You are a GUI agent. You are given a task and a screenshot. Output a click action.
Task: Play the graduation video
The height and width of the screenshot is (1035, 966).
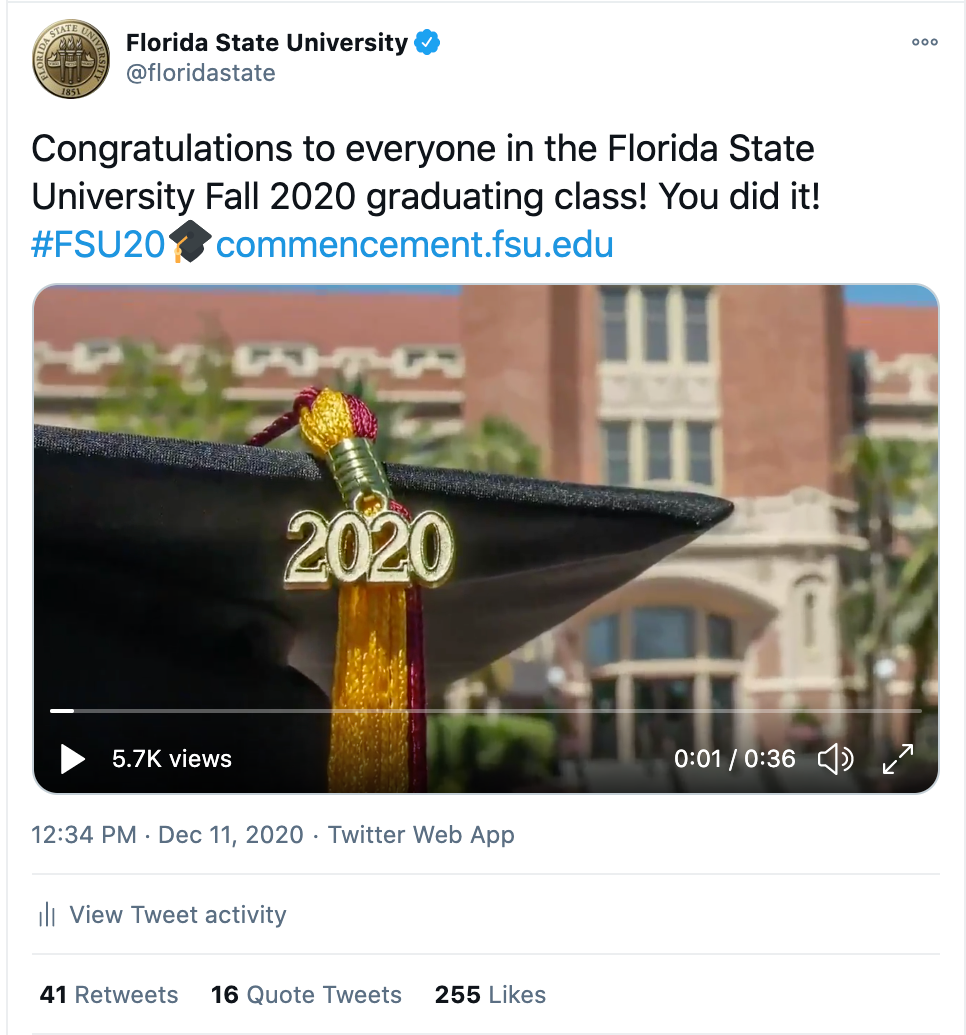pyautogui.click(x=72, y=759)
